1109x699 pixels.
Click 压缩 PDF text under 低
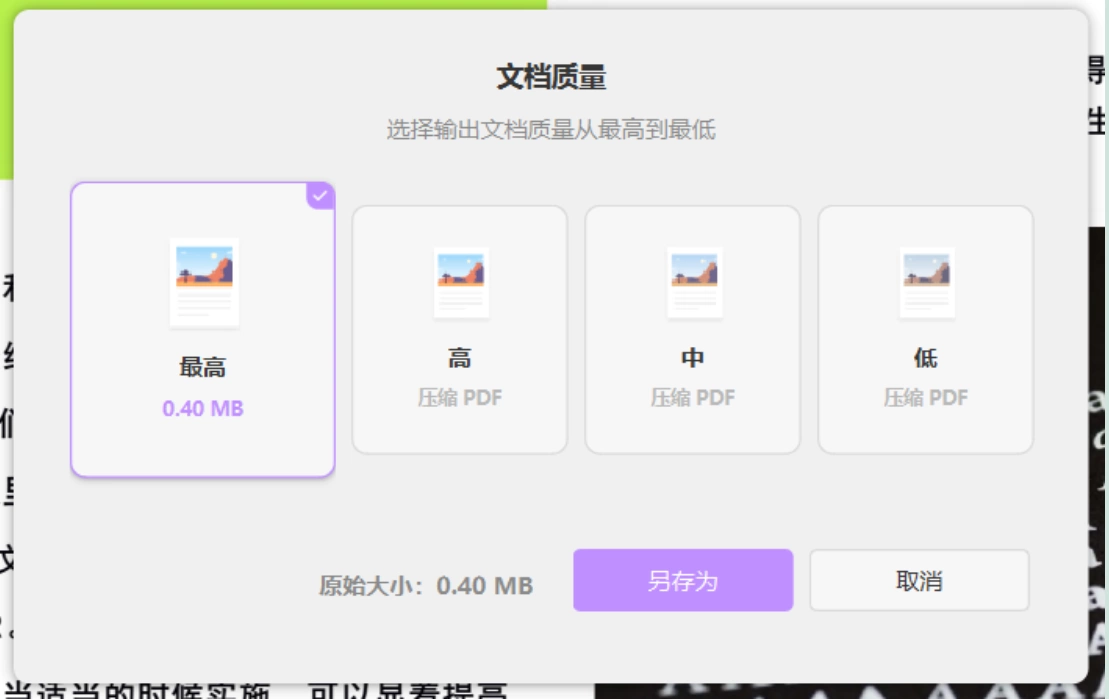925,398
